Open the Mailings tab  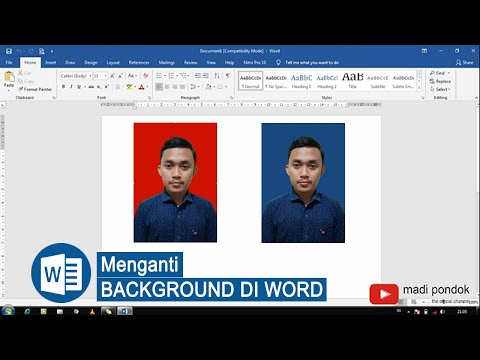166,62
